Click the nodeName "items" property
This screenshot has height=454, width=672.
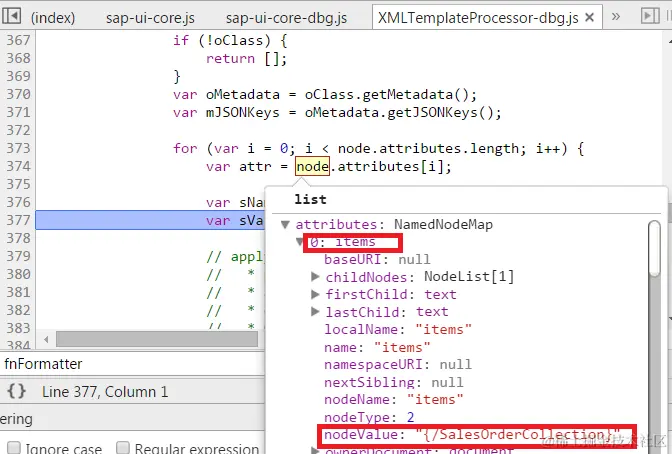393,400
